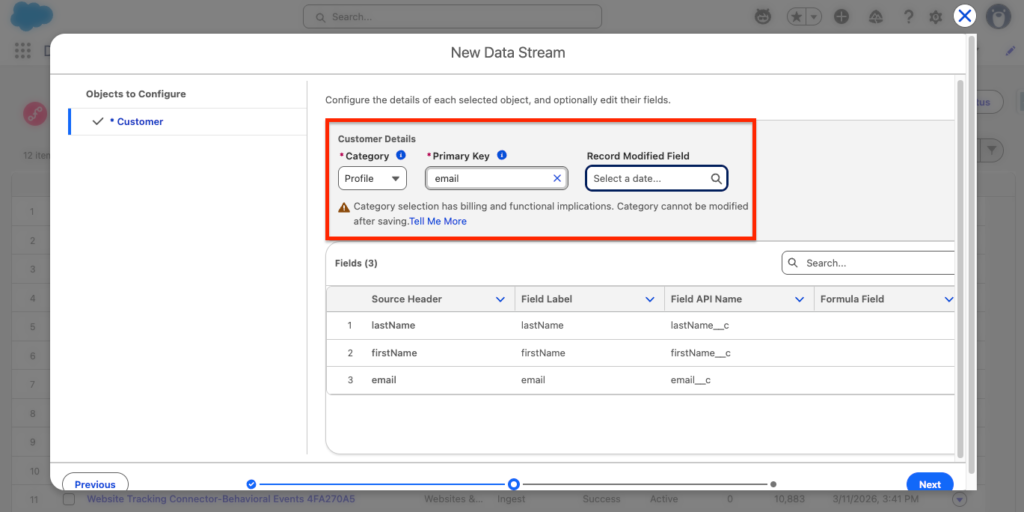Click the Primary Key info icon
This screenshot has height=512, width=1024.
coord(502,156)
